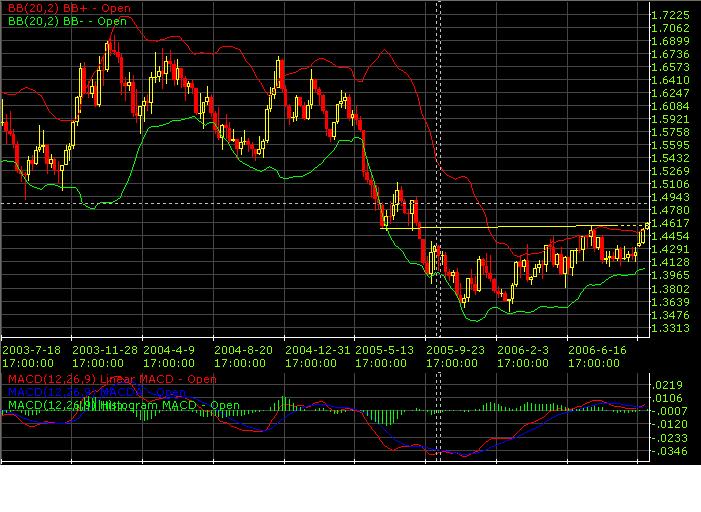Click the 1.4128 price level
The width and height of the screenshot is (701, 512).
[670, 262]
